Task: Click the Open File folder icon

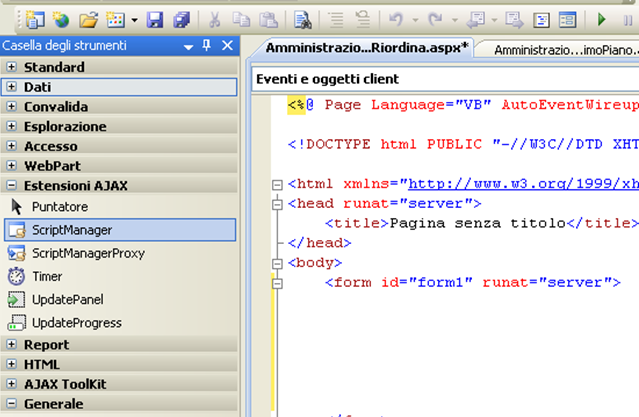Action: point(88,19)
